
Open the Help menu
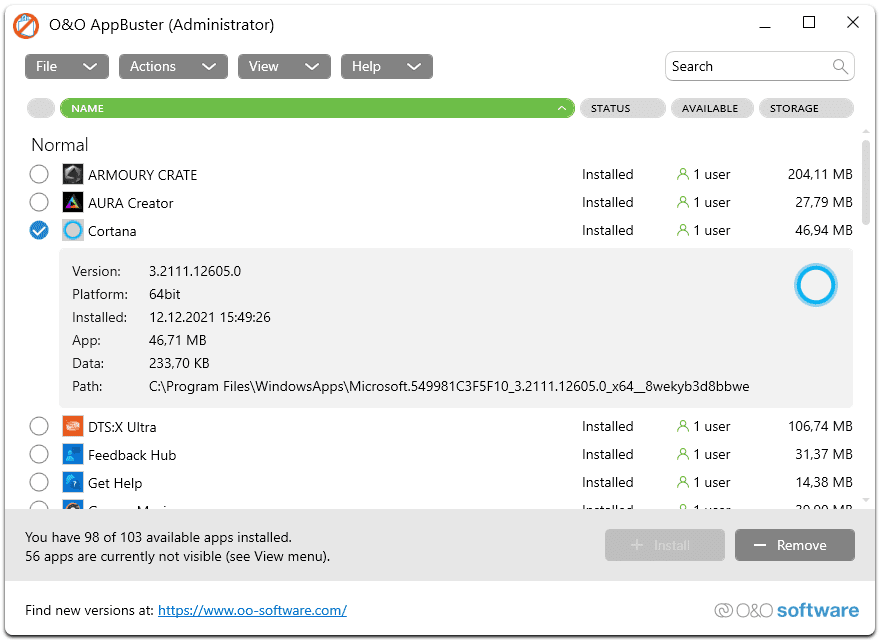(x=386, y=66)
